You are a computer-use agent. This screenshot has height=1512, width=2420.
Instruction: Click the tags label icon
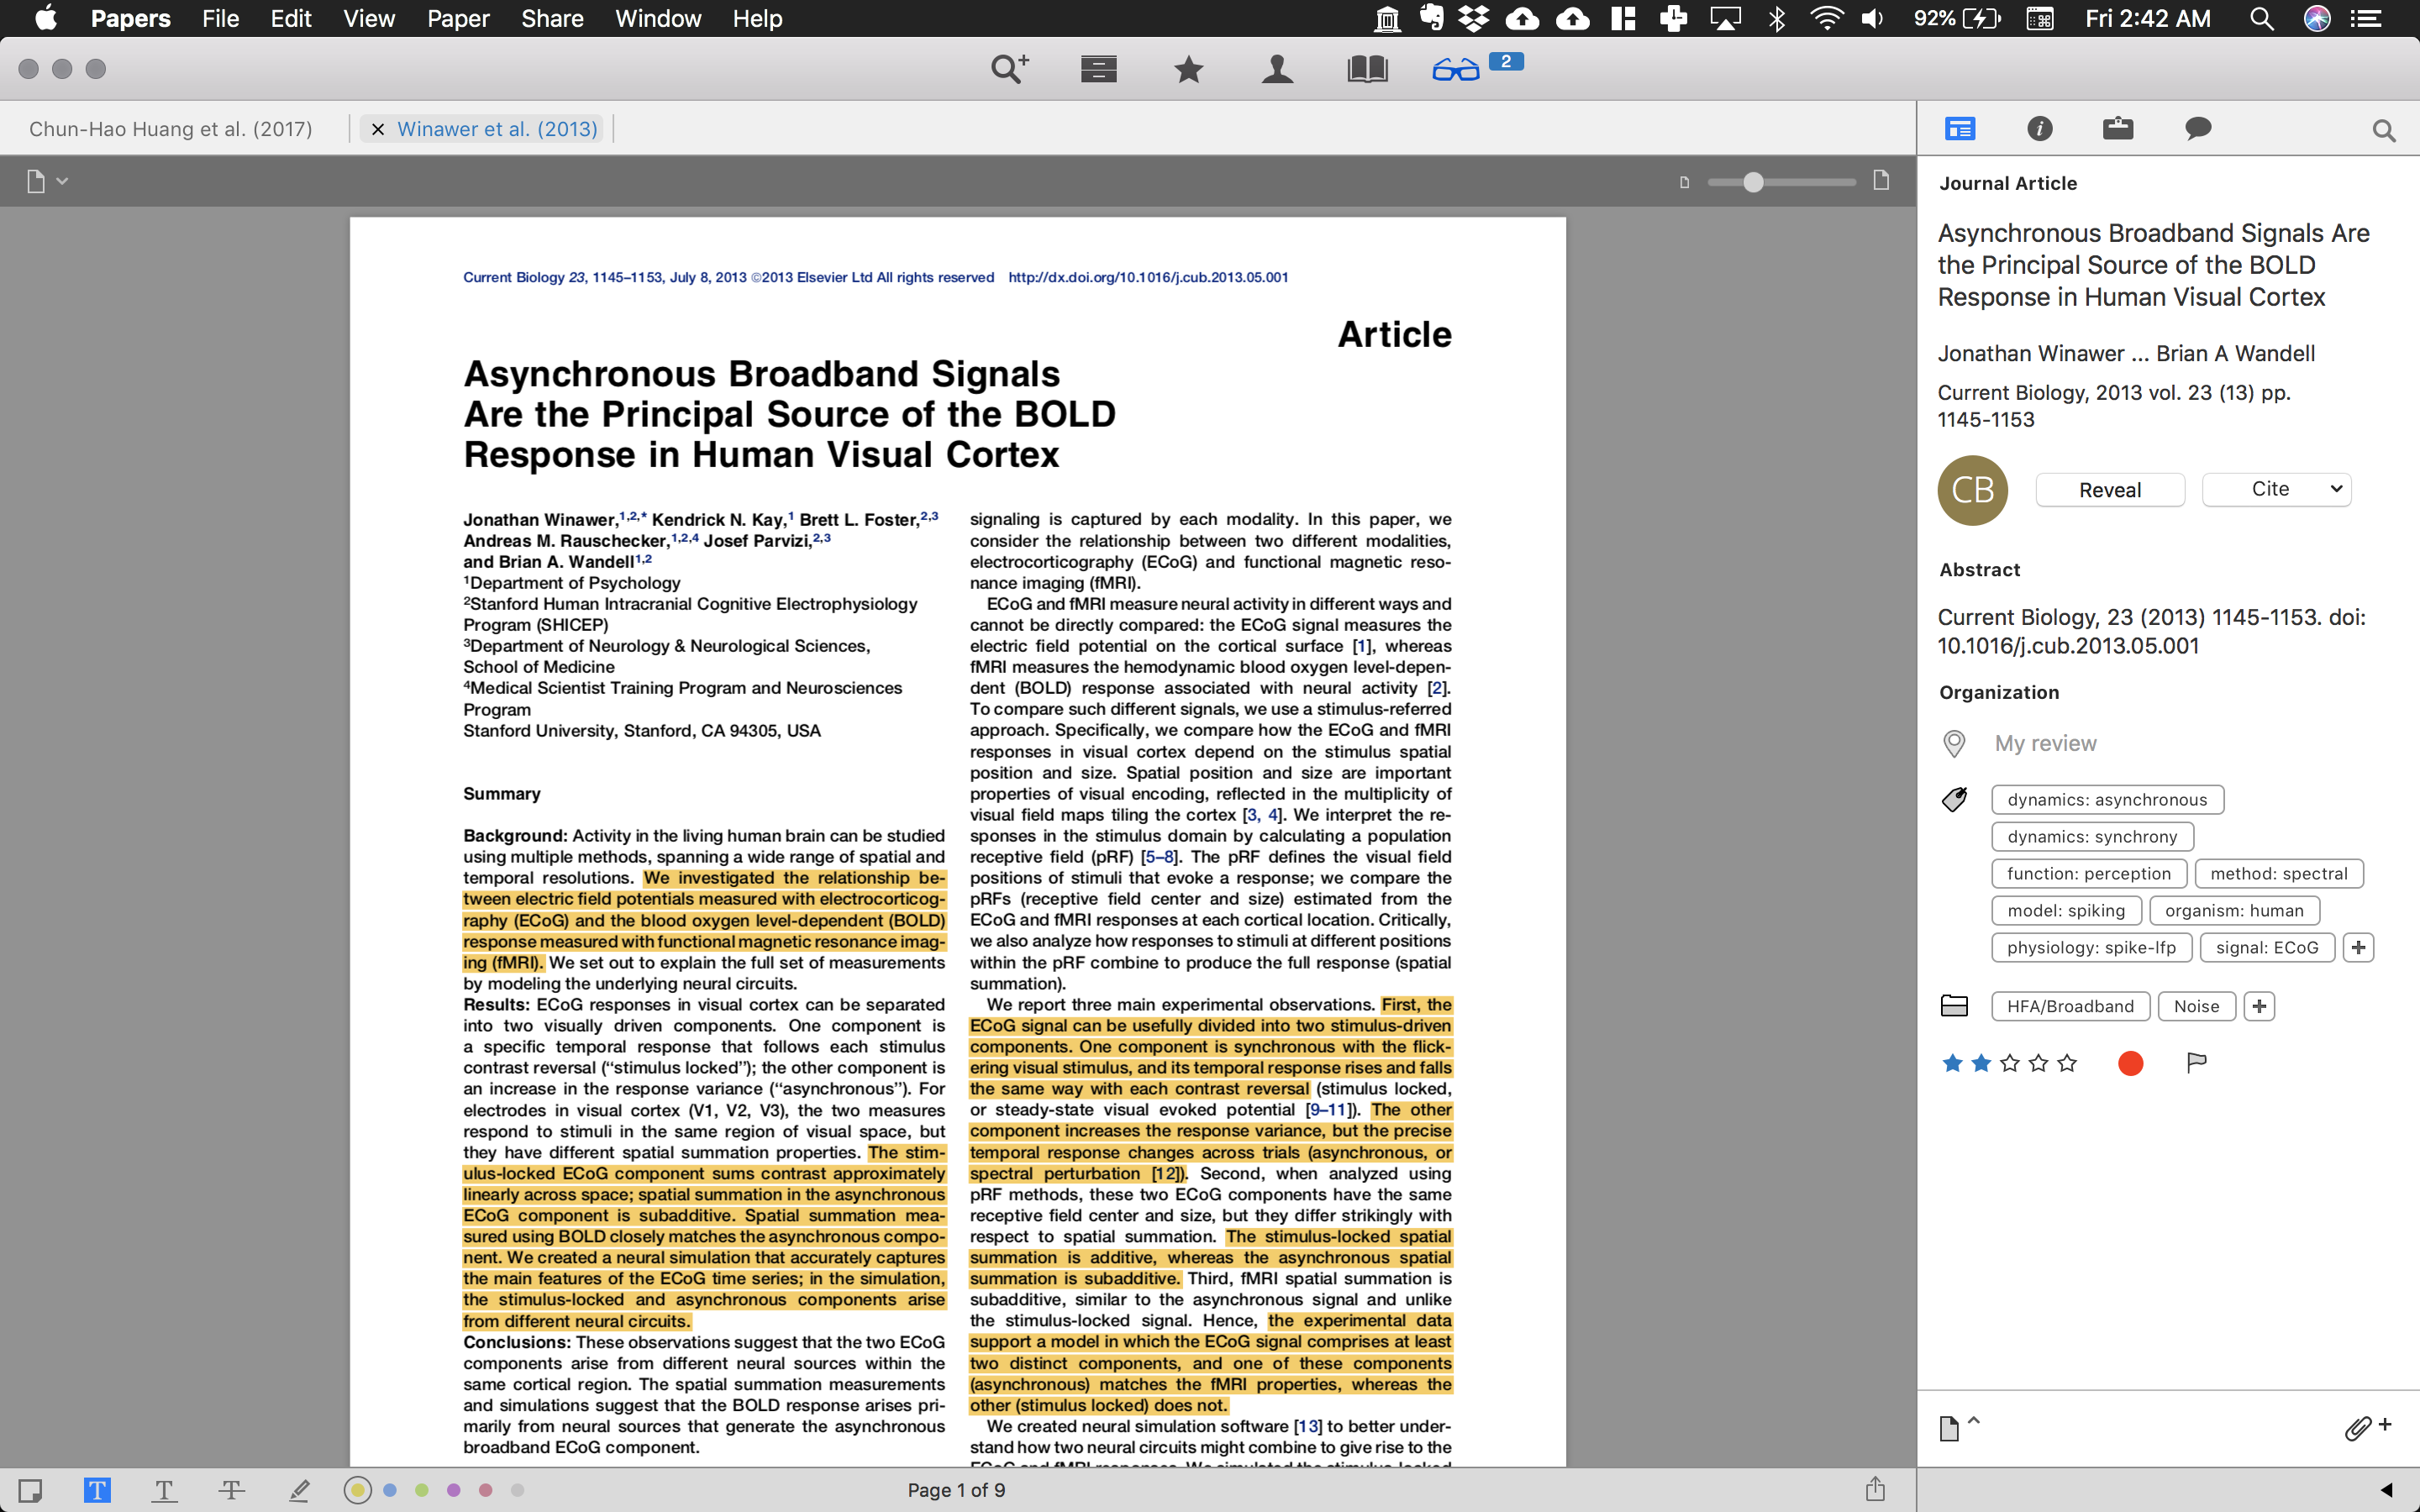pos(1954,799)
